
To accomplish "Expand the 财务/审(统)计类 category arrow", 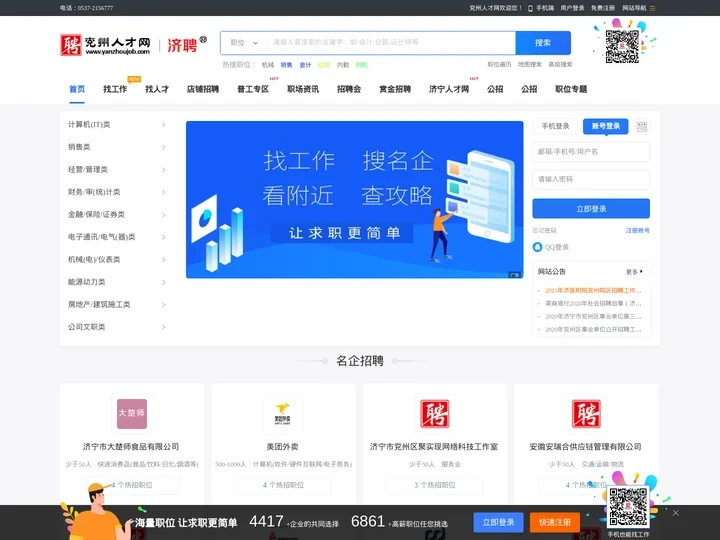I will 163,192.
